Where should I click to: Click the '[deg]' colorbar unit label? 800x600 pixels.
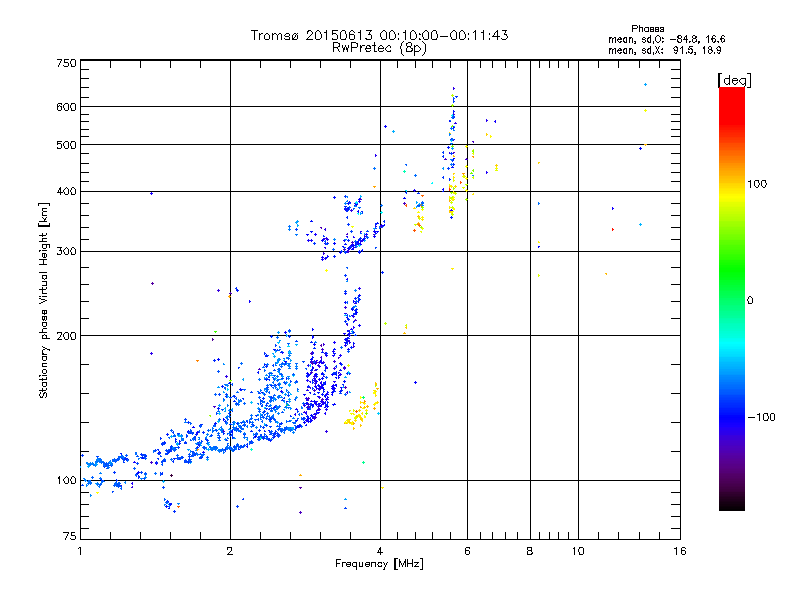(734, 80)
